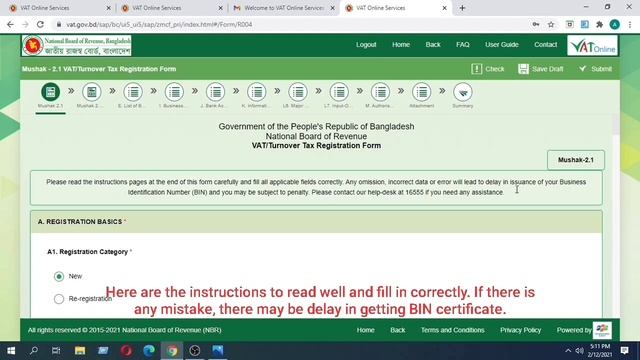The image size is (640, 360).
Task: Click the Submit checkmark icon
Action: coord(582,69)
